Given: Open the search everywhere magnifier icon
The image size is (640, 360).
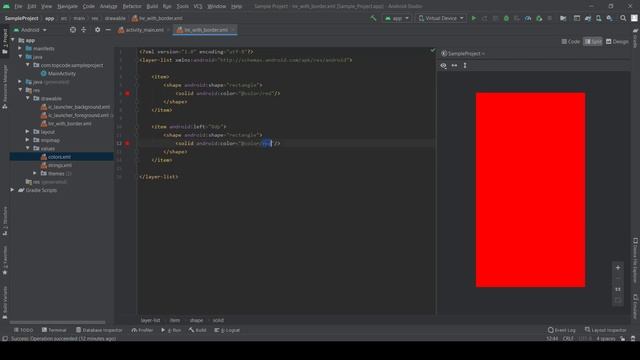Looking at the screenshot, I should (623, 18).
